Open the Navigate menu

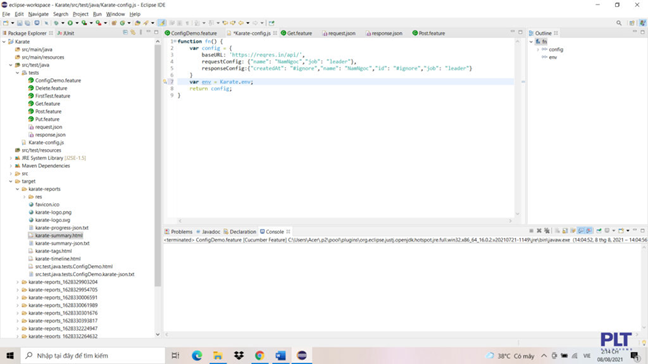point(38,14)
